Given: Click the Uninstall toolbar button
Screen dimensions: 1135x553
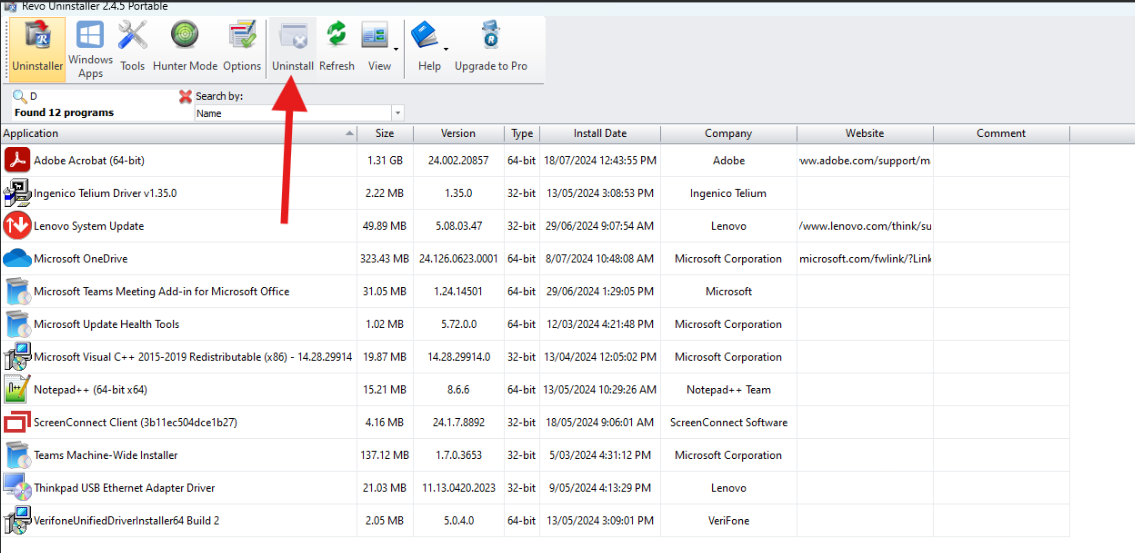Looking at the screenshot, I should (292, 47).
